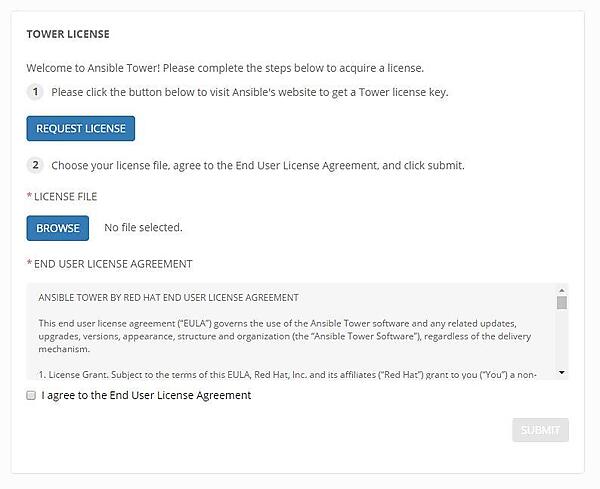600x489 pixels.
Task: Click the step 2 number badge
Action: pos(36,165)
